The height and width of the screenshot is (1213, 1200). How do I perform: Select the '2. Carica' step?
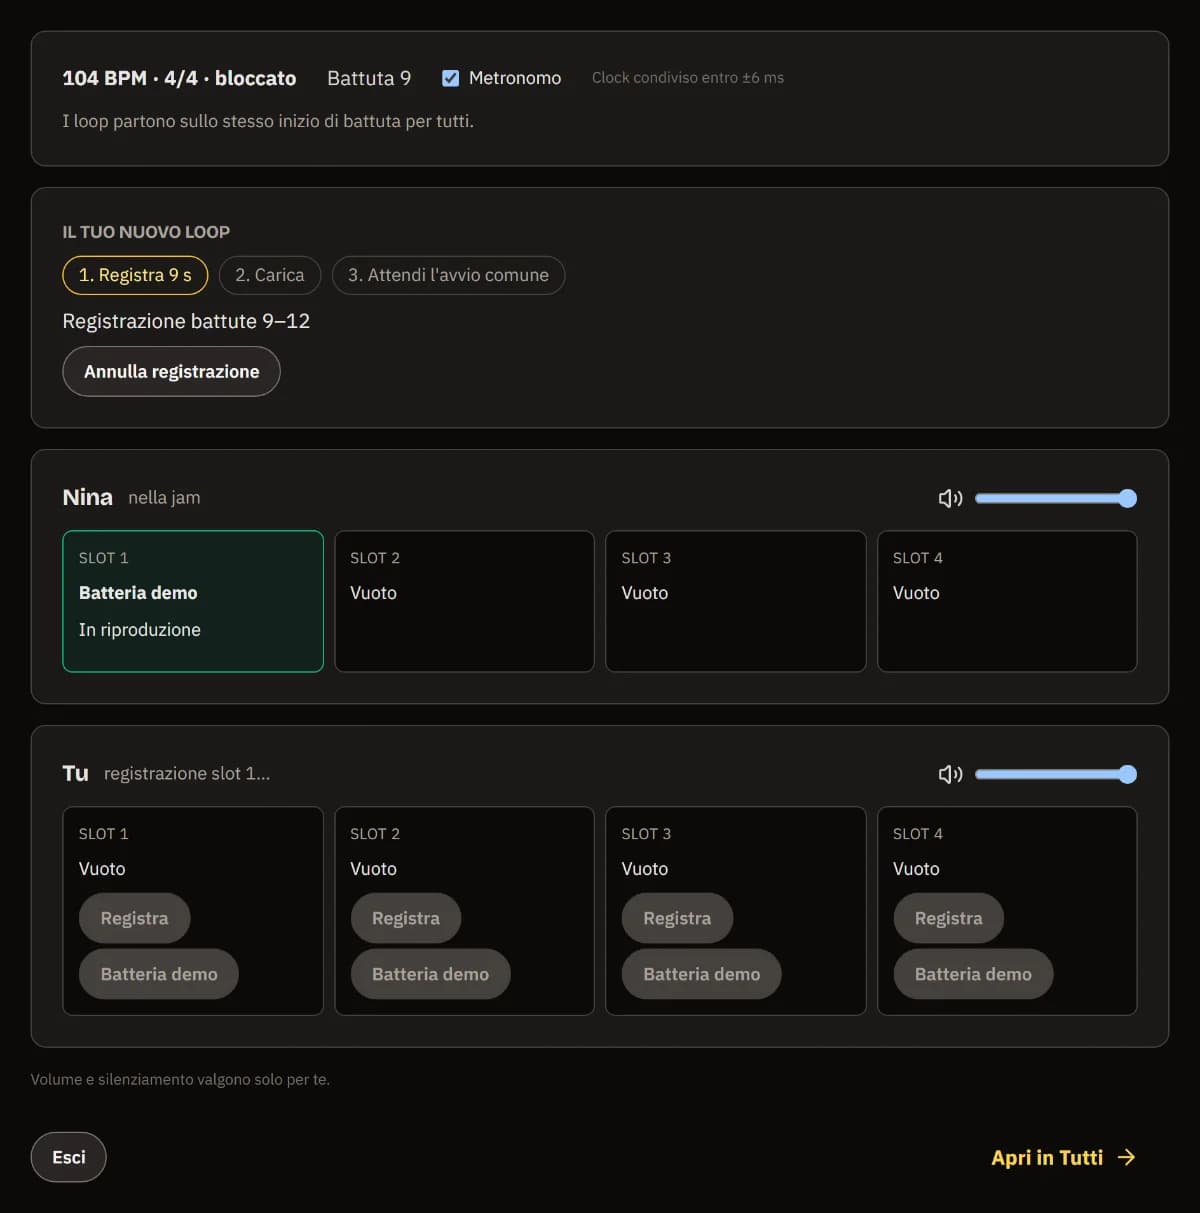tap(270, 275)
